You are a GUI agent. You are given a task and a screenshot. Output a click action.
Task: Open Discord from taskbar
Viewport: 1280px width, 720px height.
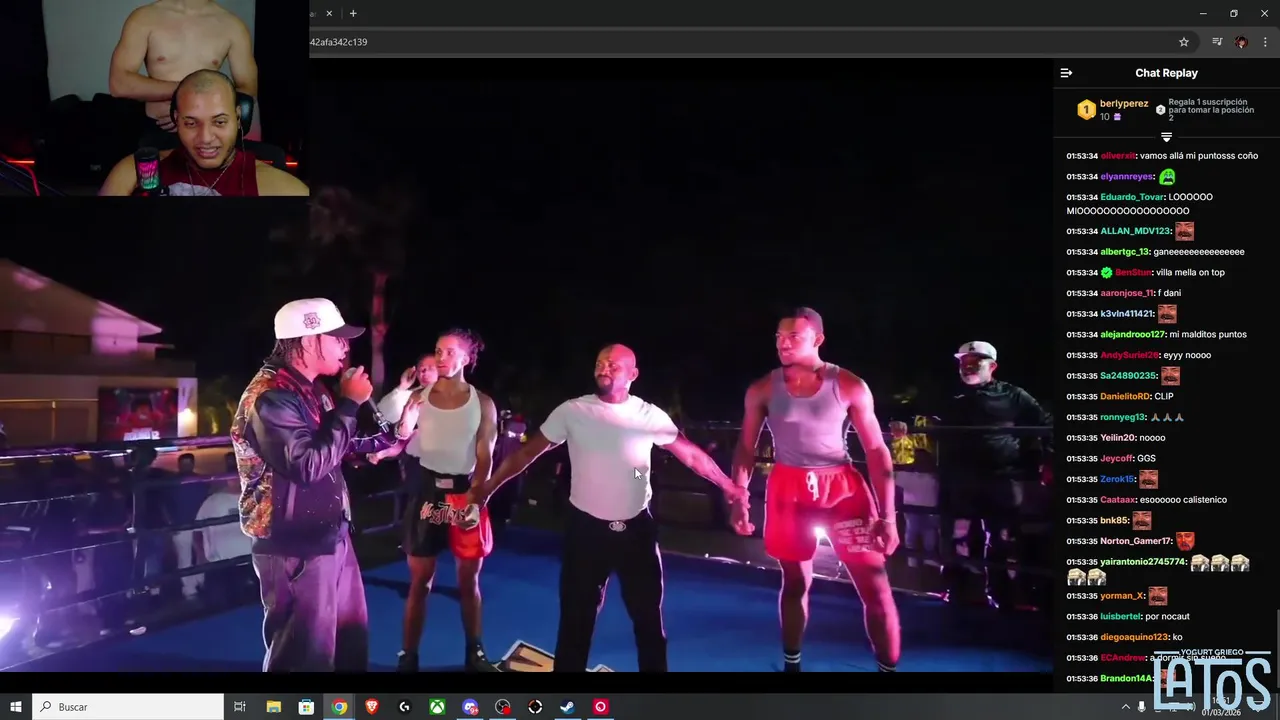470,707
